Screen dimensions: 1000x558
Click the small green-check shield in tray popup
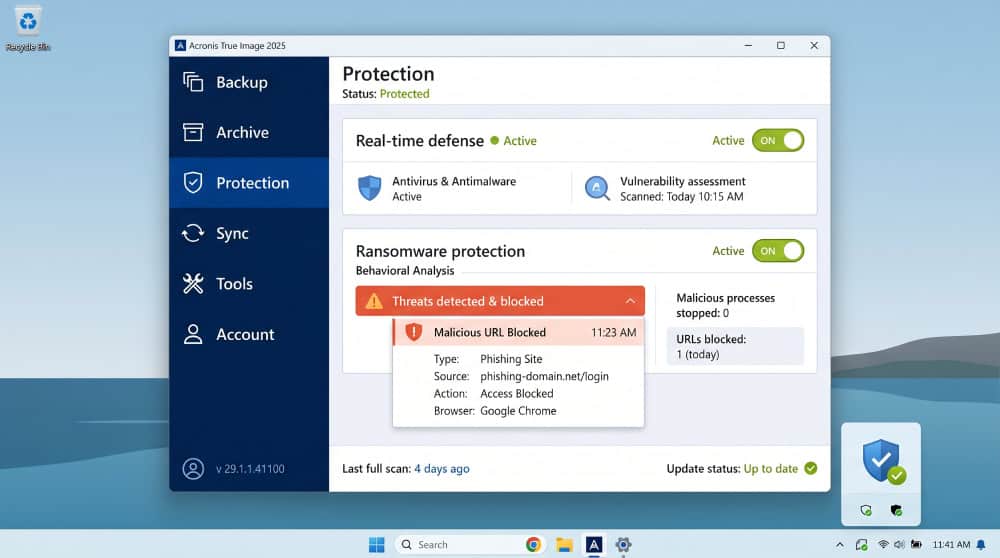click(866, 510)
